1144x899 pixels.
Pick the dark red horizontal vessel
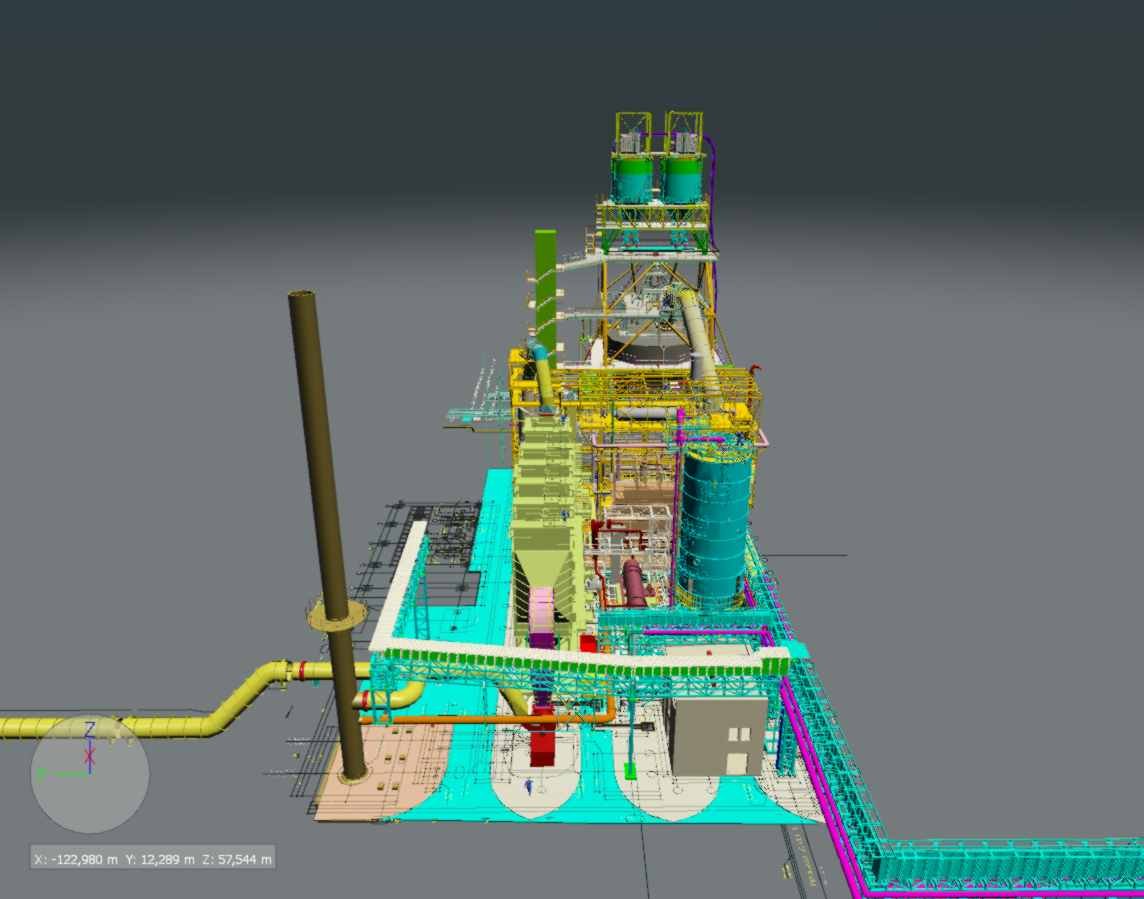(634, 583)
